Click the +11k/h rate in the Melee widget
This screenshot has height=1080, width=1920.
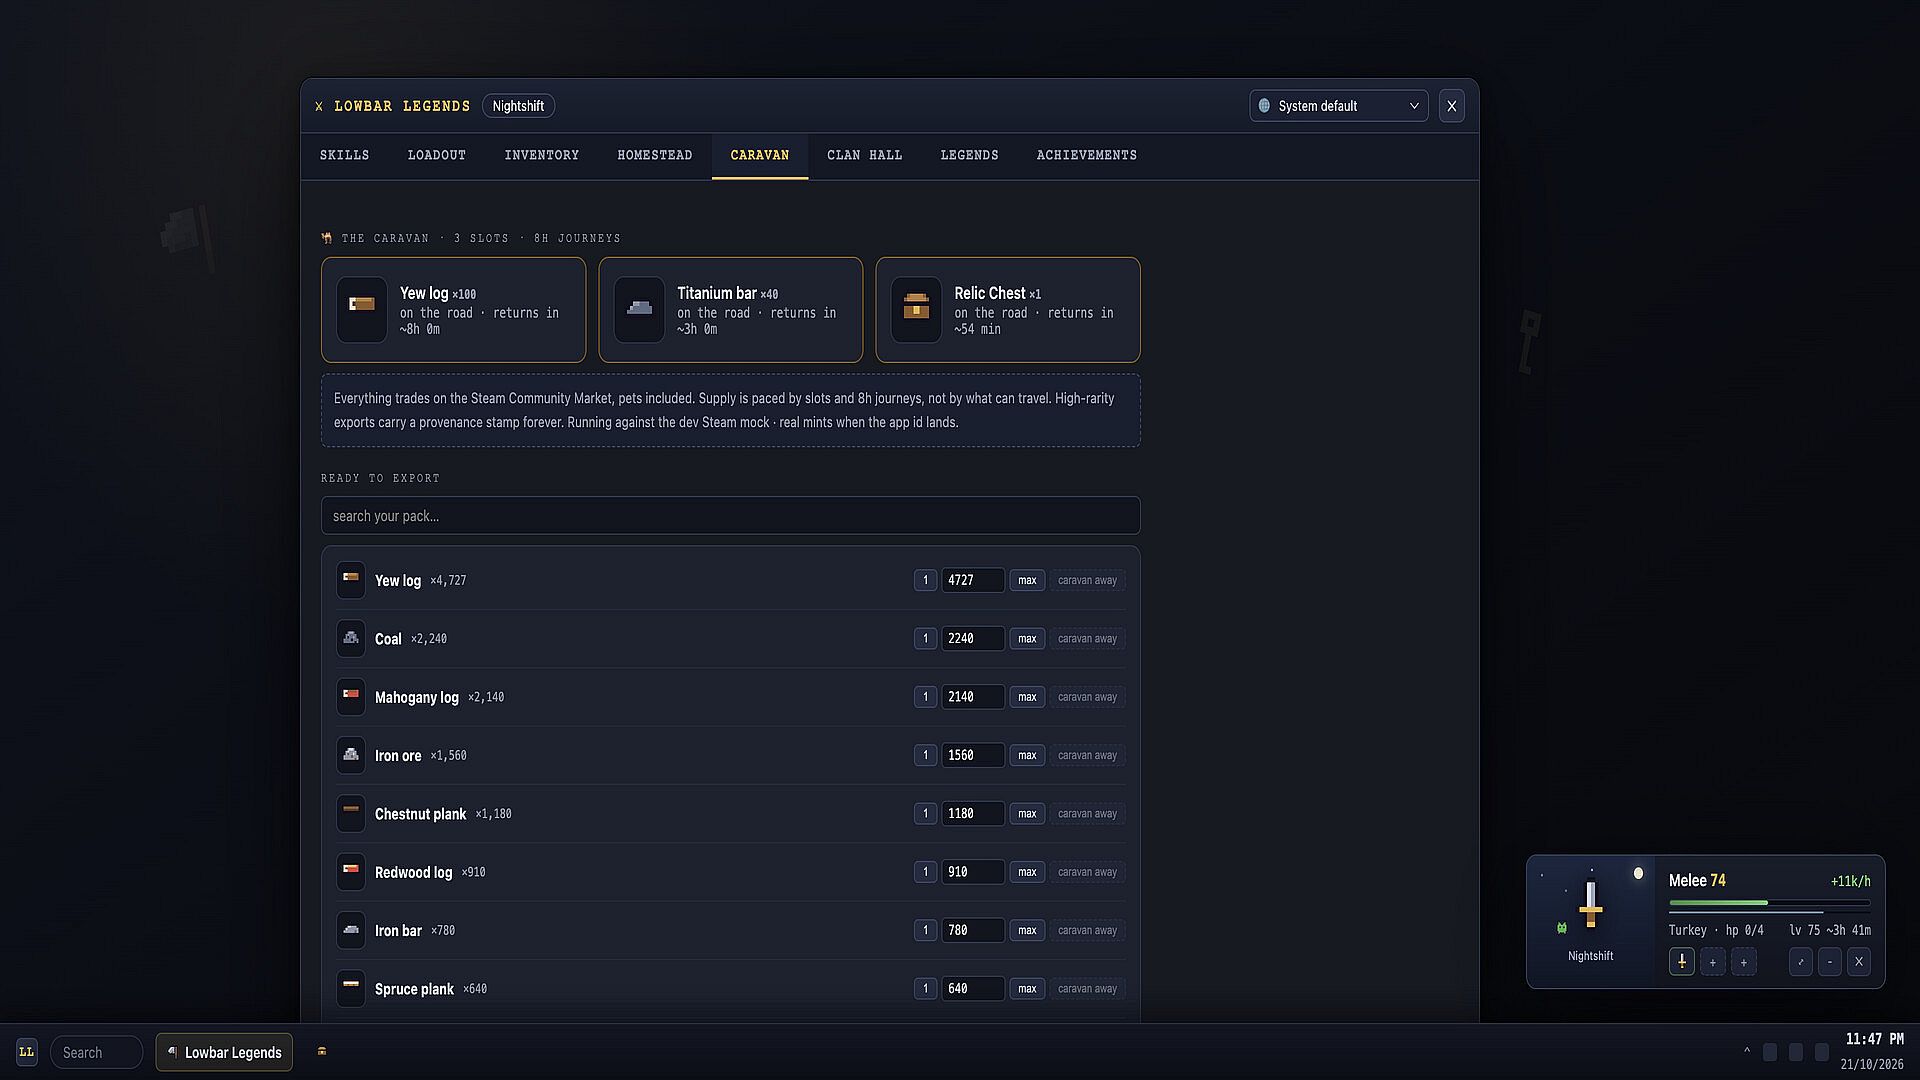(1850, 881)
